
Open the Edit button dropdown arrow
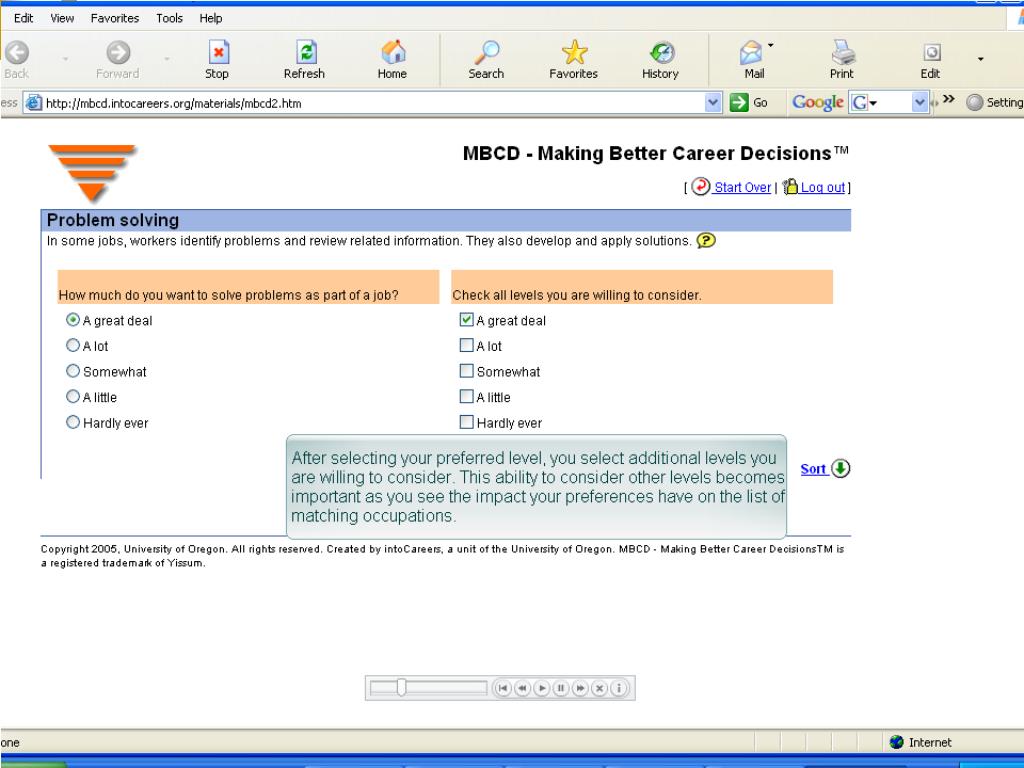(980, 59)
